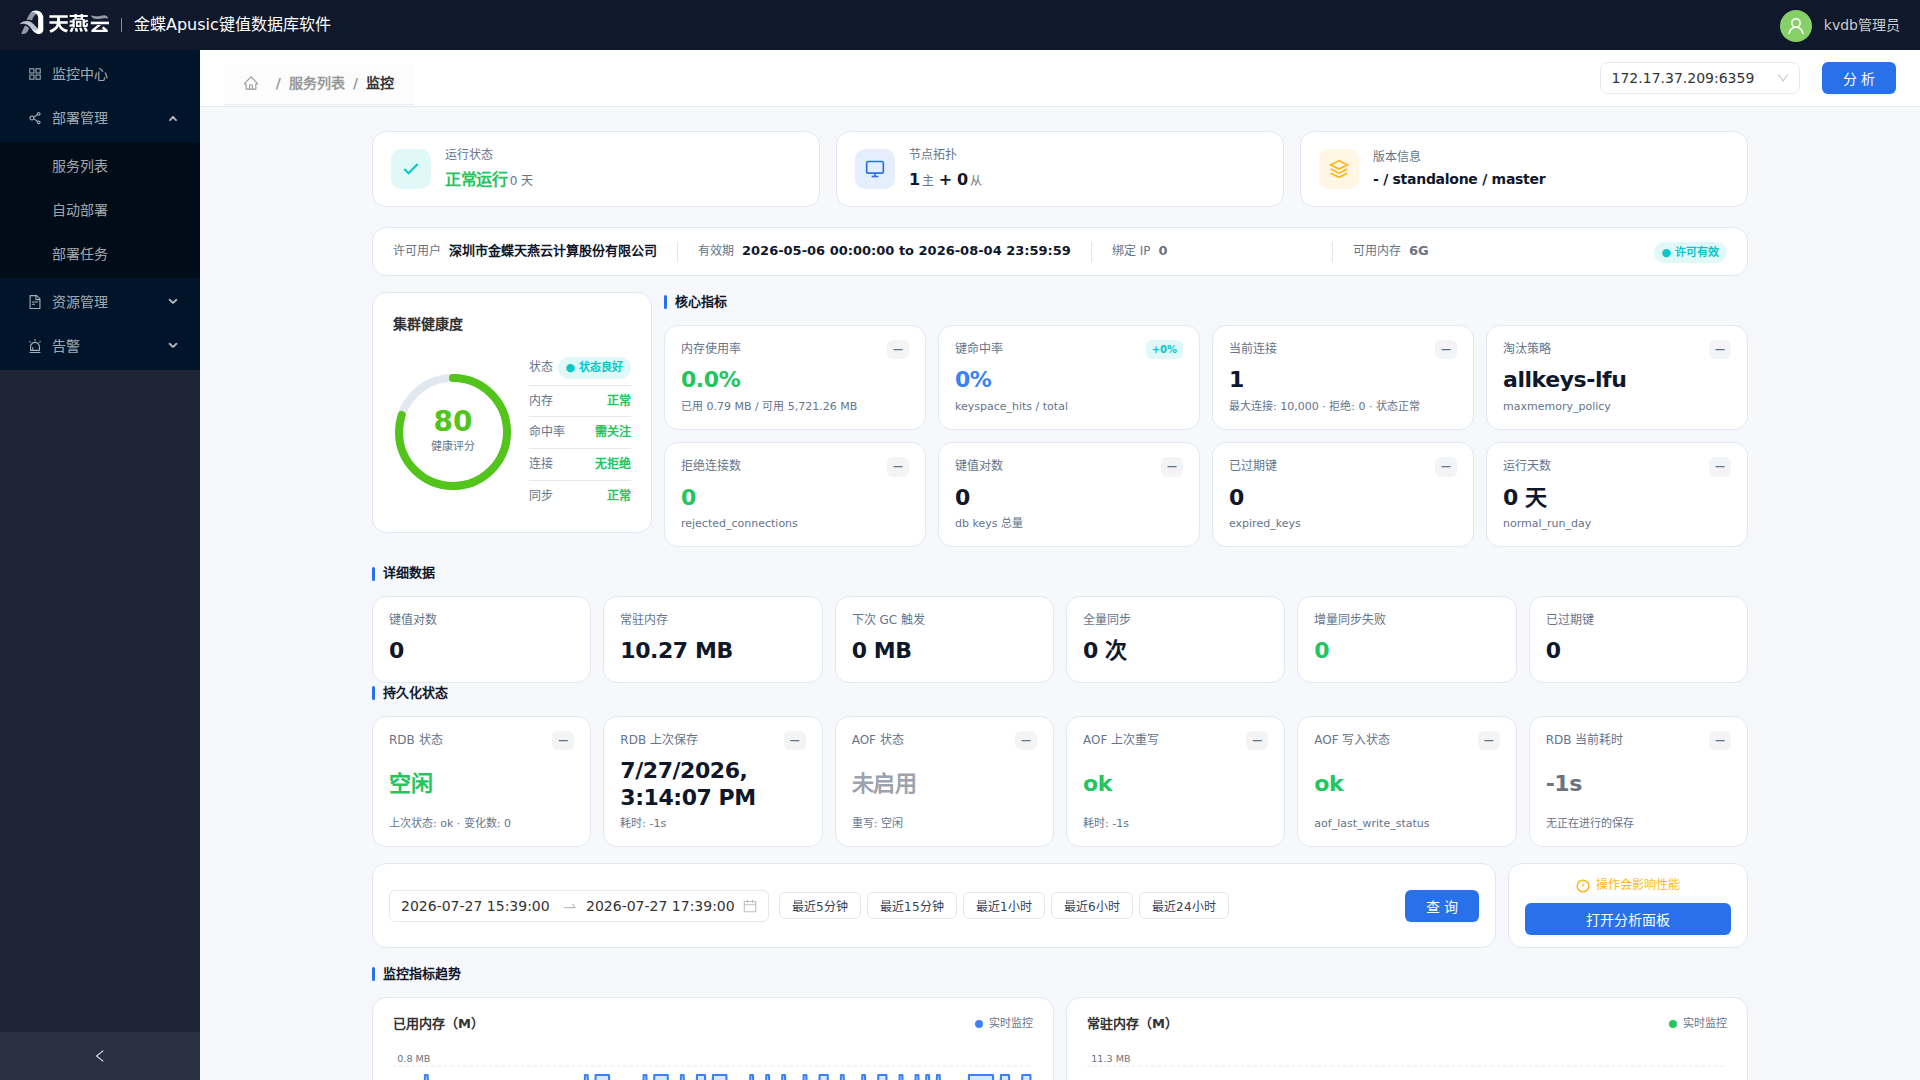The width and height of the screenshot is (1920, 1080).
Task: Click the home icon in breadcrumb
Action: (x=251, y=83)
